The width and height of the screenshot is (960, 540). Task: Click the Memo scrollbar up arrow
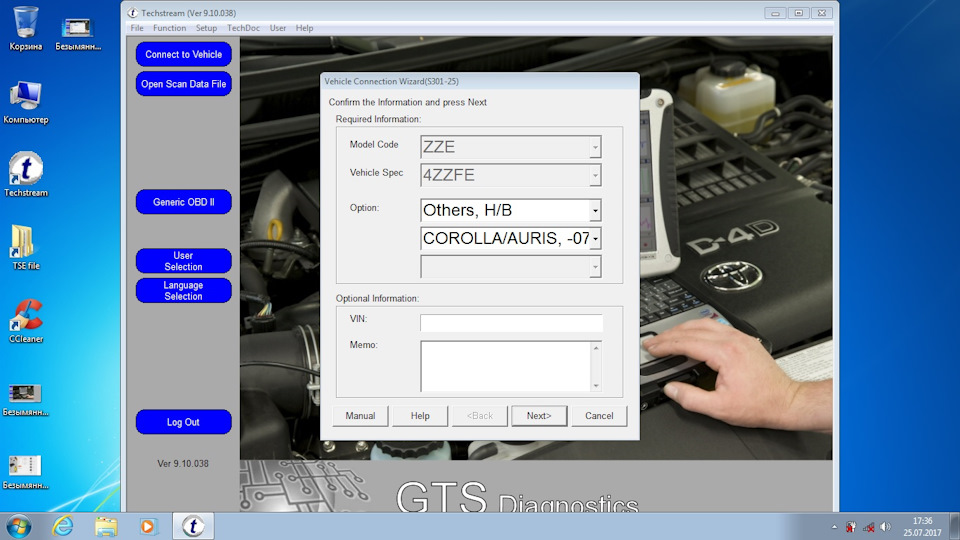tap(596, 348)
